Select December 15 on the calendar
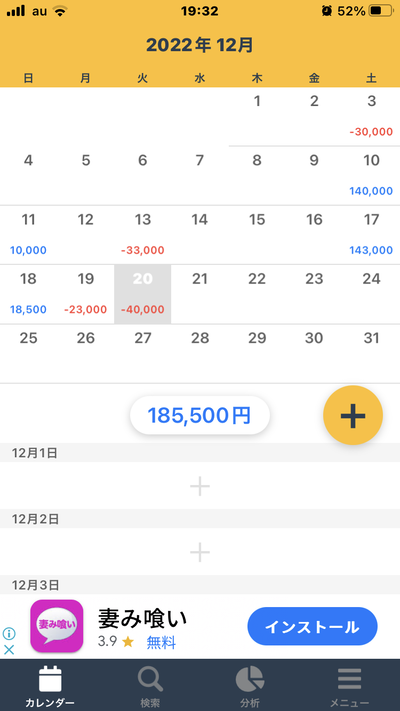This screenshot has width=400, height=711. [x=257, y=235]
